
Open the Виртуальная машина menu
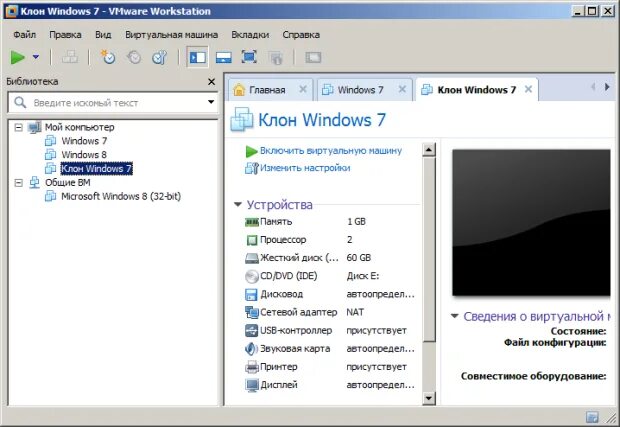[x=171, y=35]
